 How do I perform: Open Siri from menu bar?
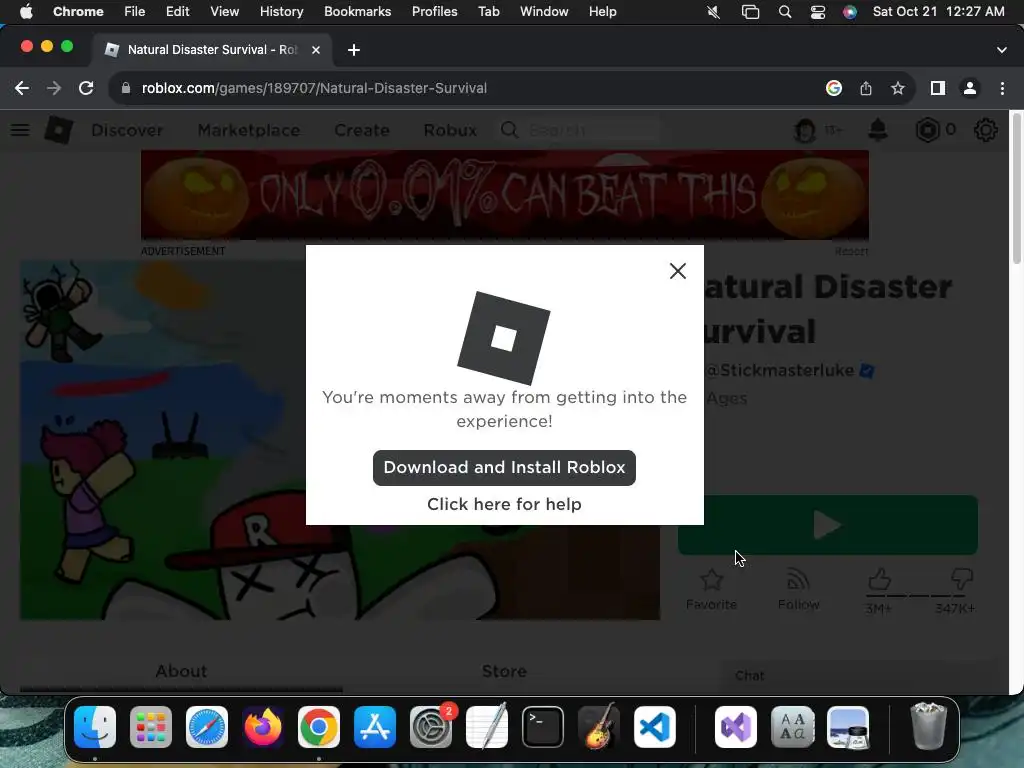[850, 12]
